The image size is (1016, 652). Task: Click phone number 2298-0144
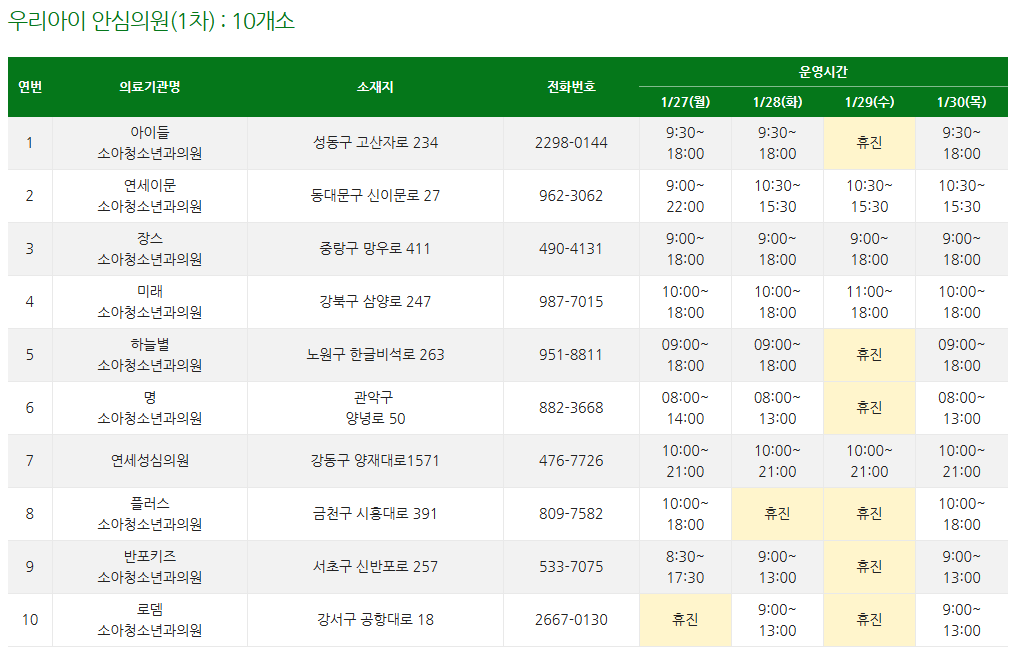click(x=571, y=143)
